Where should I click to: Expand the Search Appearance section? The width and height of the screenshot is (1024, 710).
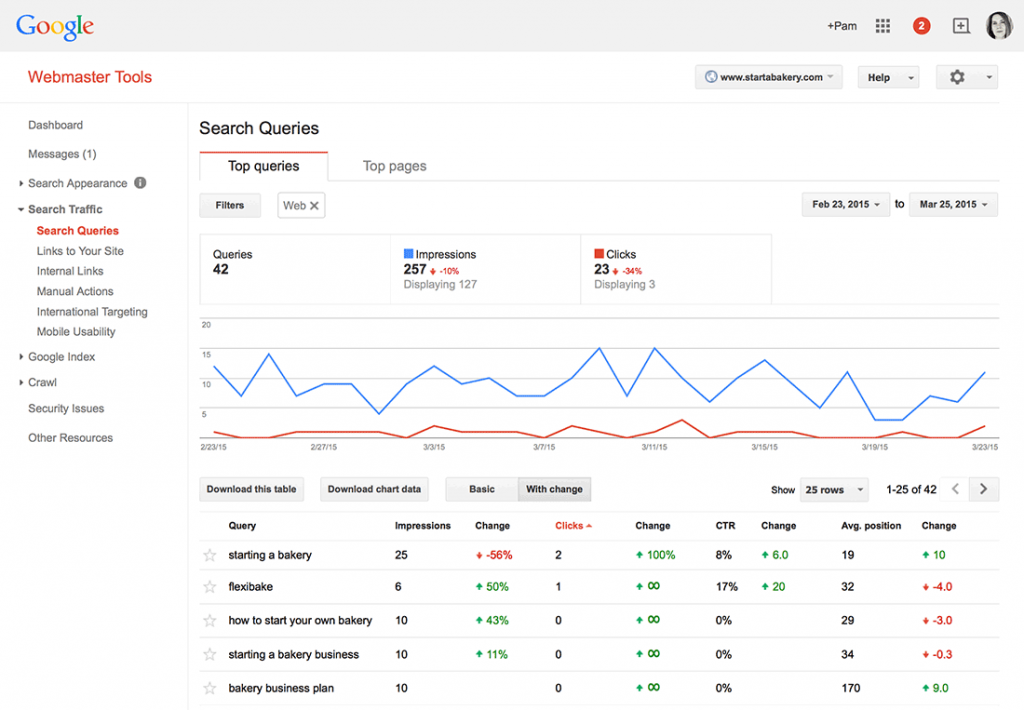click(21, 184)
